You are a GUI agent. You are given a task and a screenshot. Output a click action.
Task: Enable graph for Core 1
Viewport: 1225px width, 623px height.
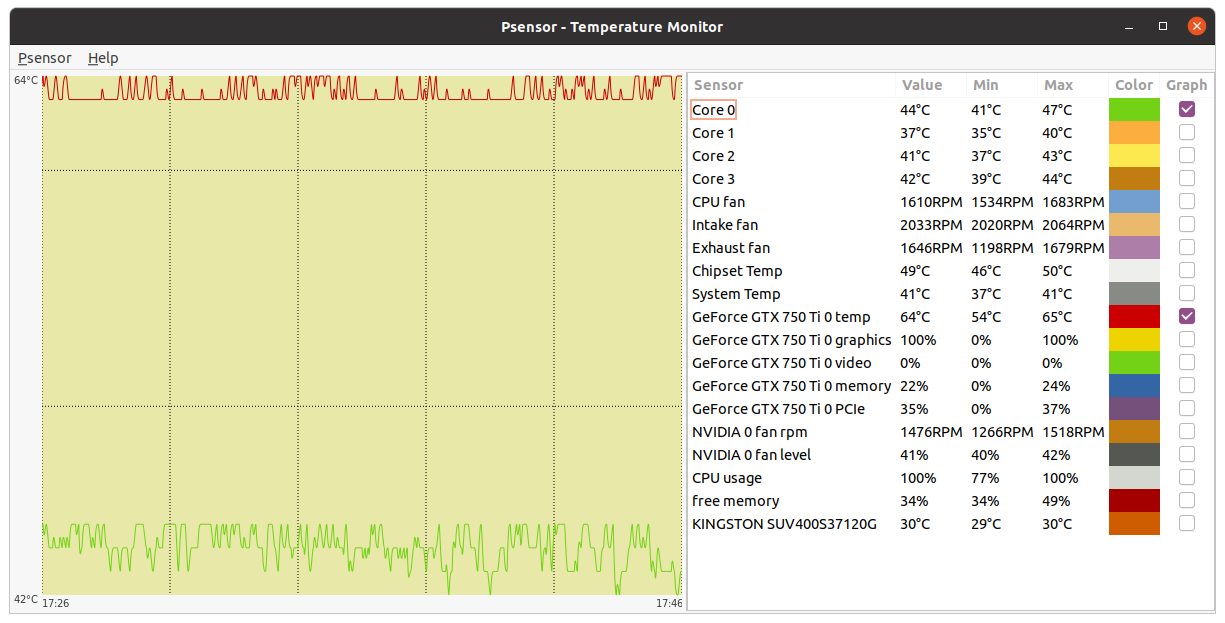coord(1186,132)
